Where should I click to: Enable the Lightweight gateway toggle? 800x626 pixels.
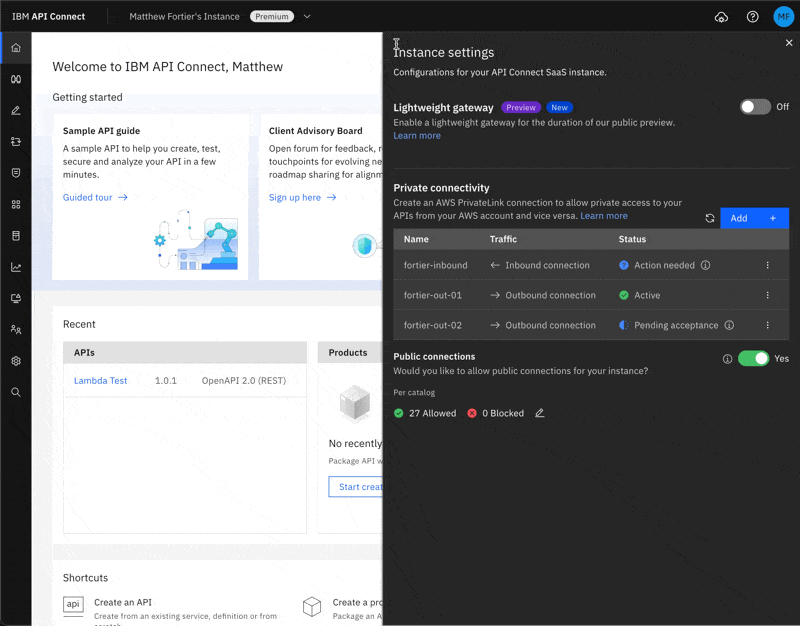click(x=755, y=107)
